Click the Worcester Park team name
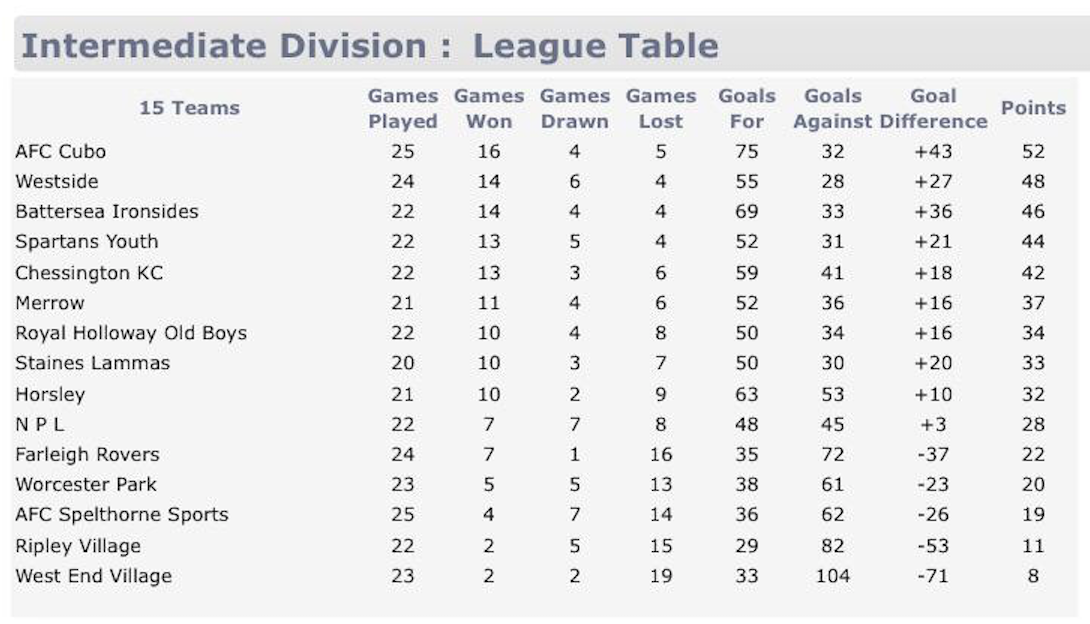 point(86,484)
